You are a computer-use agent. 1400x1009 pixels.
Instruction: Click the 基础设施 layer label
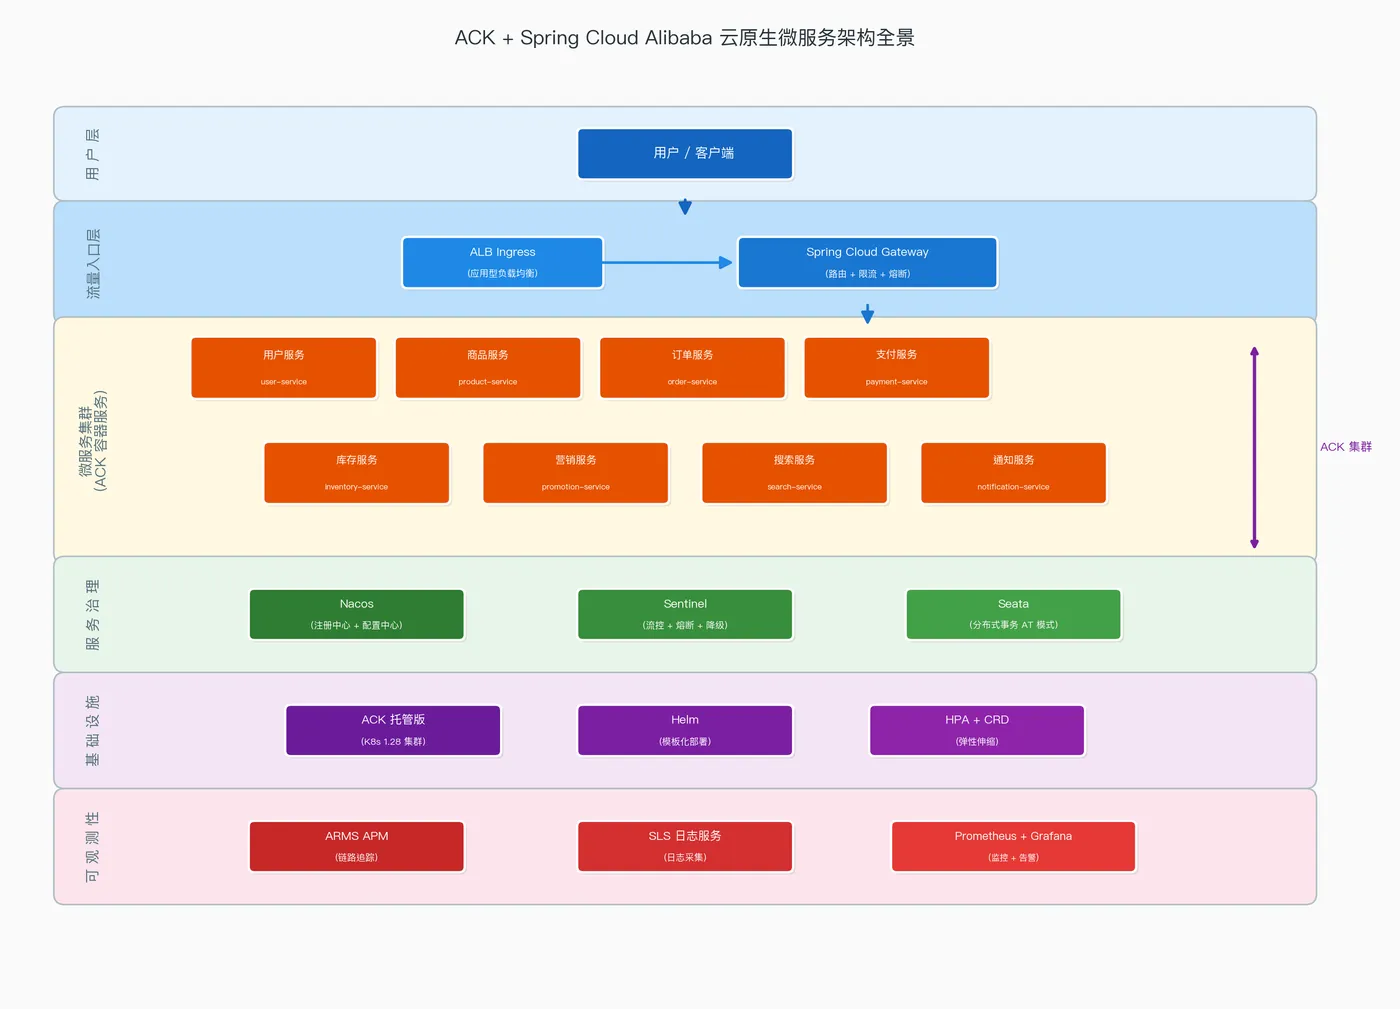click(x=92, y=731)
